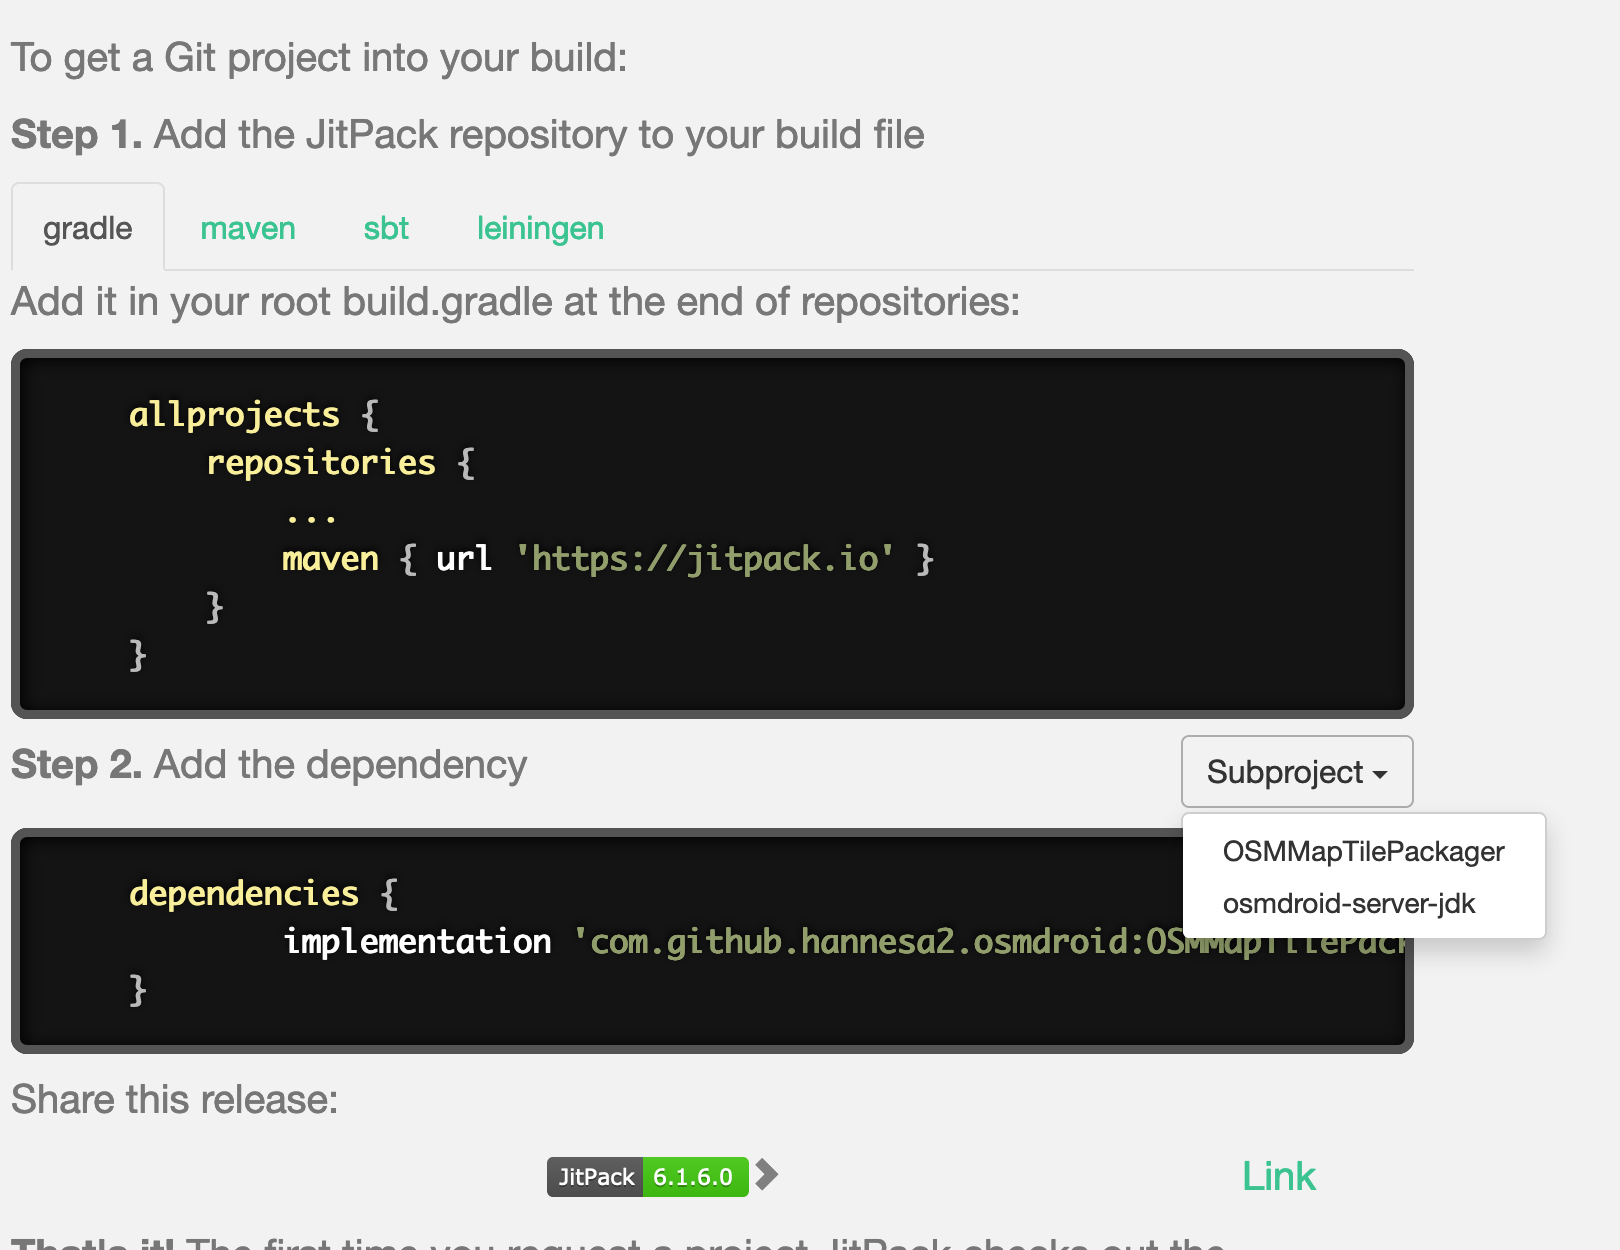This screenshot has height=1250, width=1620.
Task: Click the caret arrow on the Subproject button
Action: point(1381,773)
